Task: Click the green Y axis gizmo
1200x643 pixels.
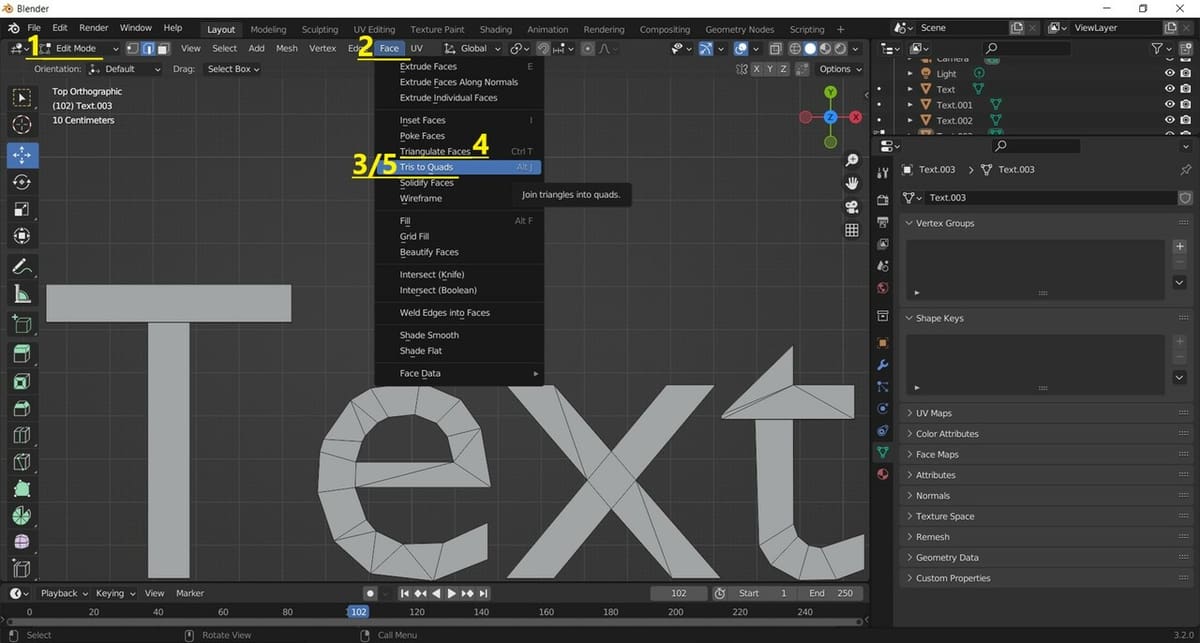Action: point(830,92)
